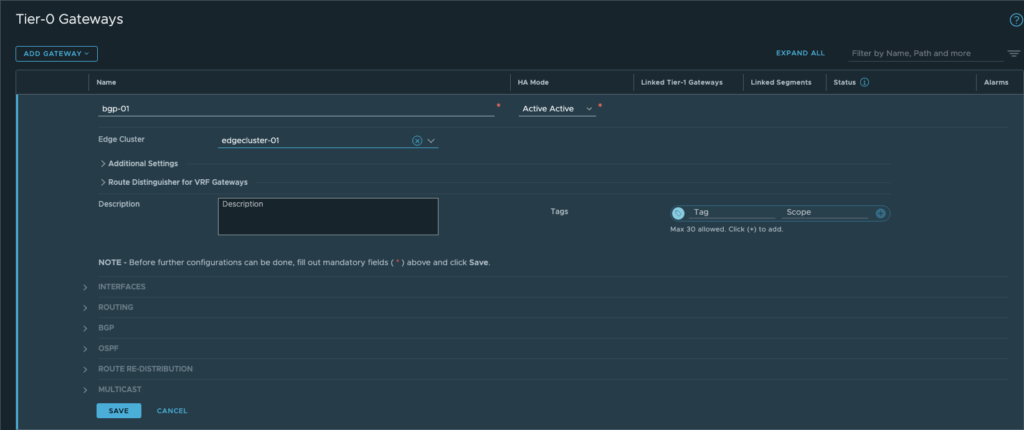Open the Add Gateway dropdown

56,53
